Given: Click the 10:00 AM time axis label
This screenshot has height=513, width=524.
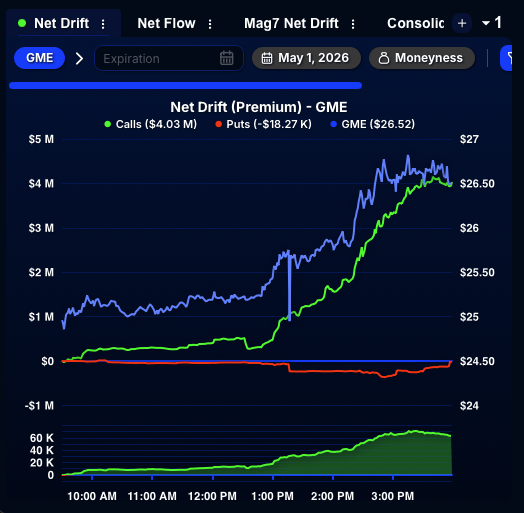Looking at the screenshot, I should 92,496.
